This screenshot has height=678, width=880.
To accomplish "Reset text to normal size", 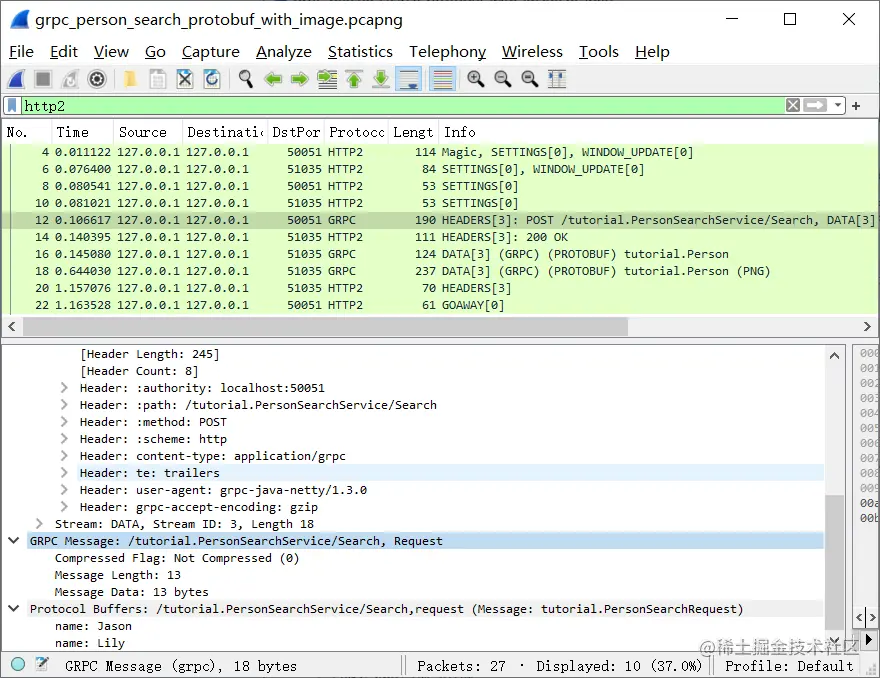I will pyautogui.click(x=529, y=79).
